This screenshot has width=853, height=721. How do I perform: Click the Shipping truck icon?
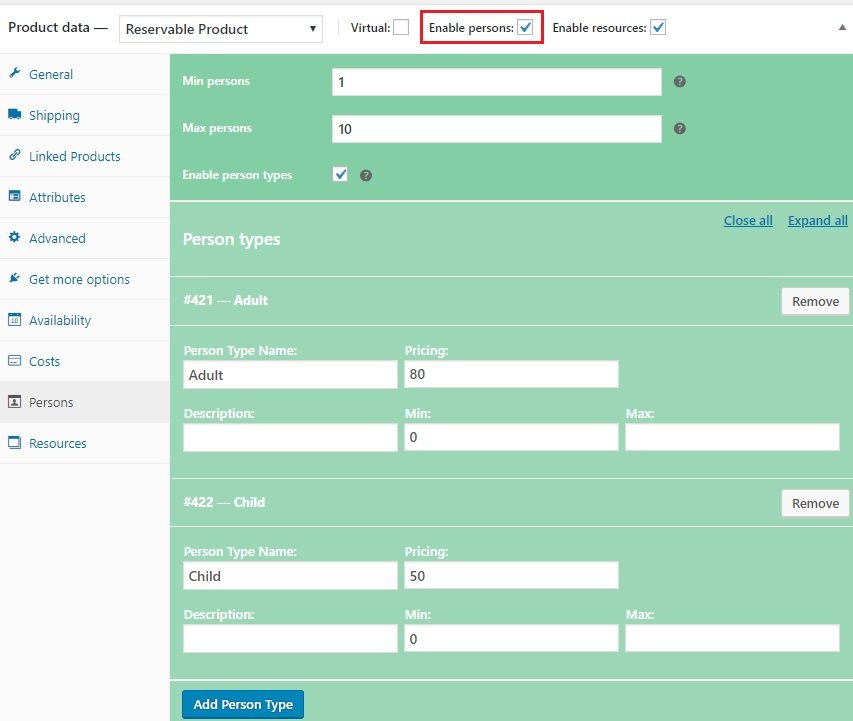(x=15, y=115)
